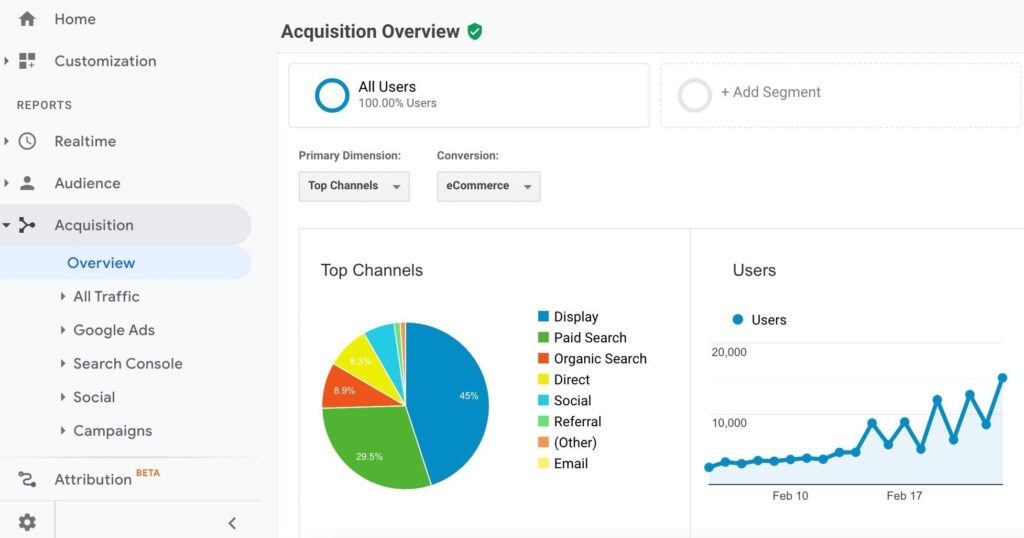Expand the Search Console submenu
This screenshot has width=1024, height=538.
click(x=126, y=364)
